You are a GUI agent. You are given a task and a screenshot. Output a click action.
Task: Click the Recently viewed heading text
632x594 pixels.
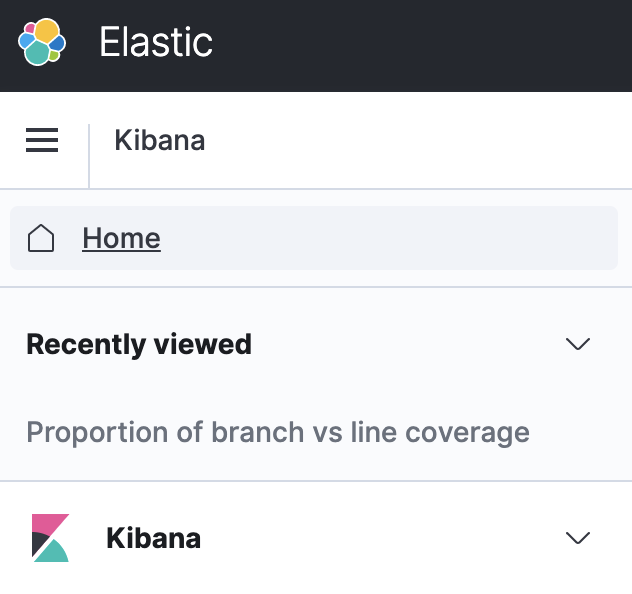pyautogui.click(x=139, y=344)
